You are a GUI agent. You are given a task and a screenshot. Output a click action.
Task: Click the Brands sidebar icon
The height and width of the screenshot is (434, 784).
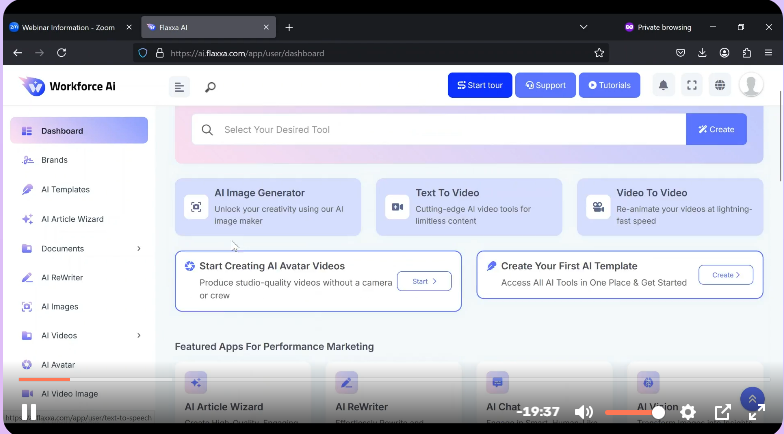[27, 160]
